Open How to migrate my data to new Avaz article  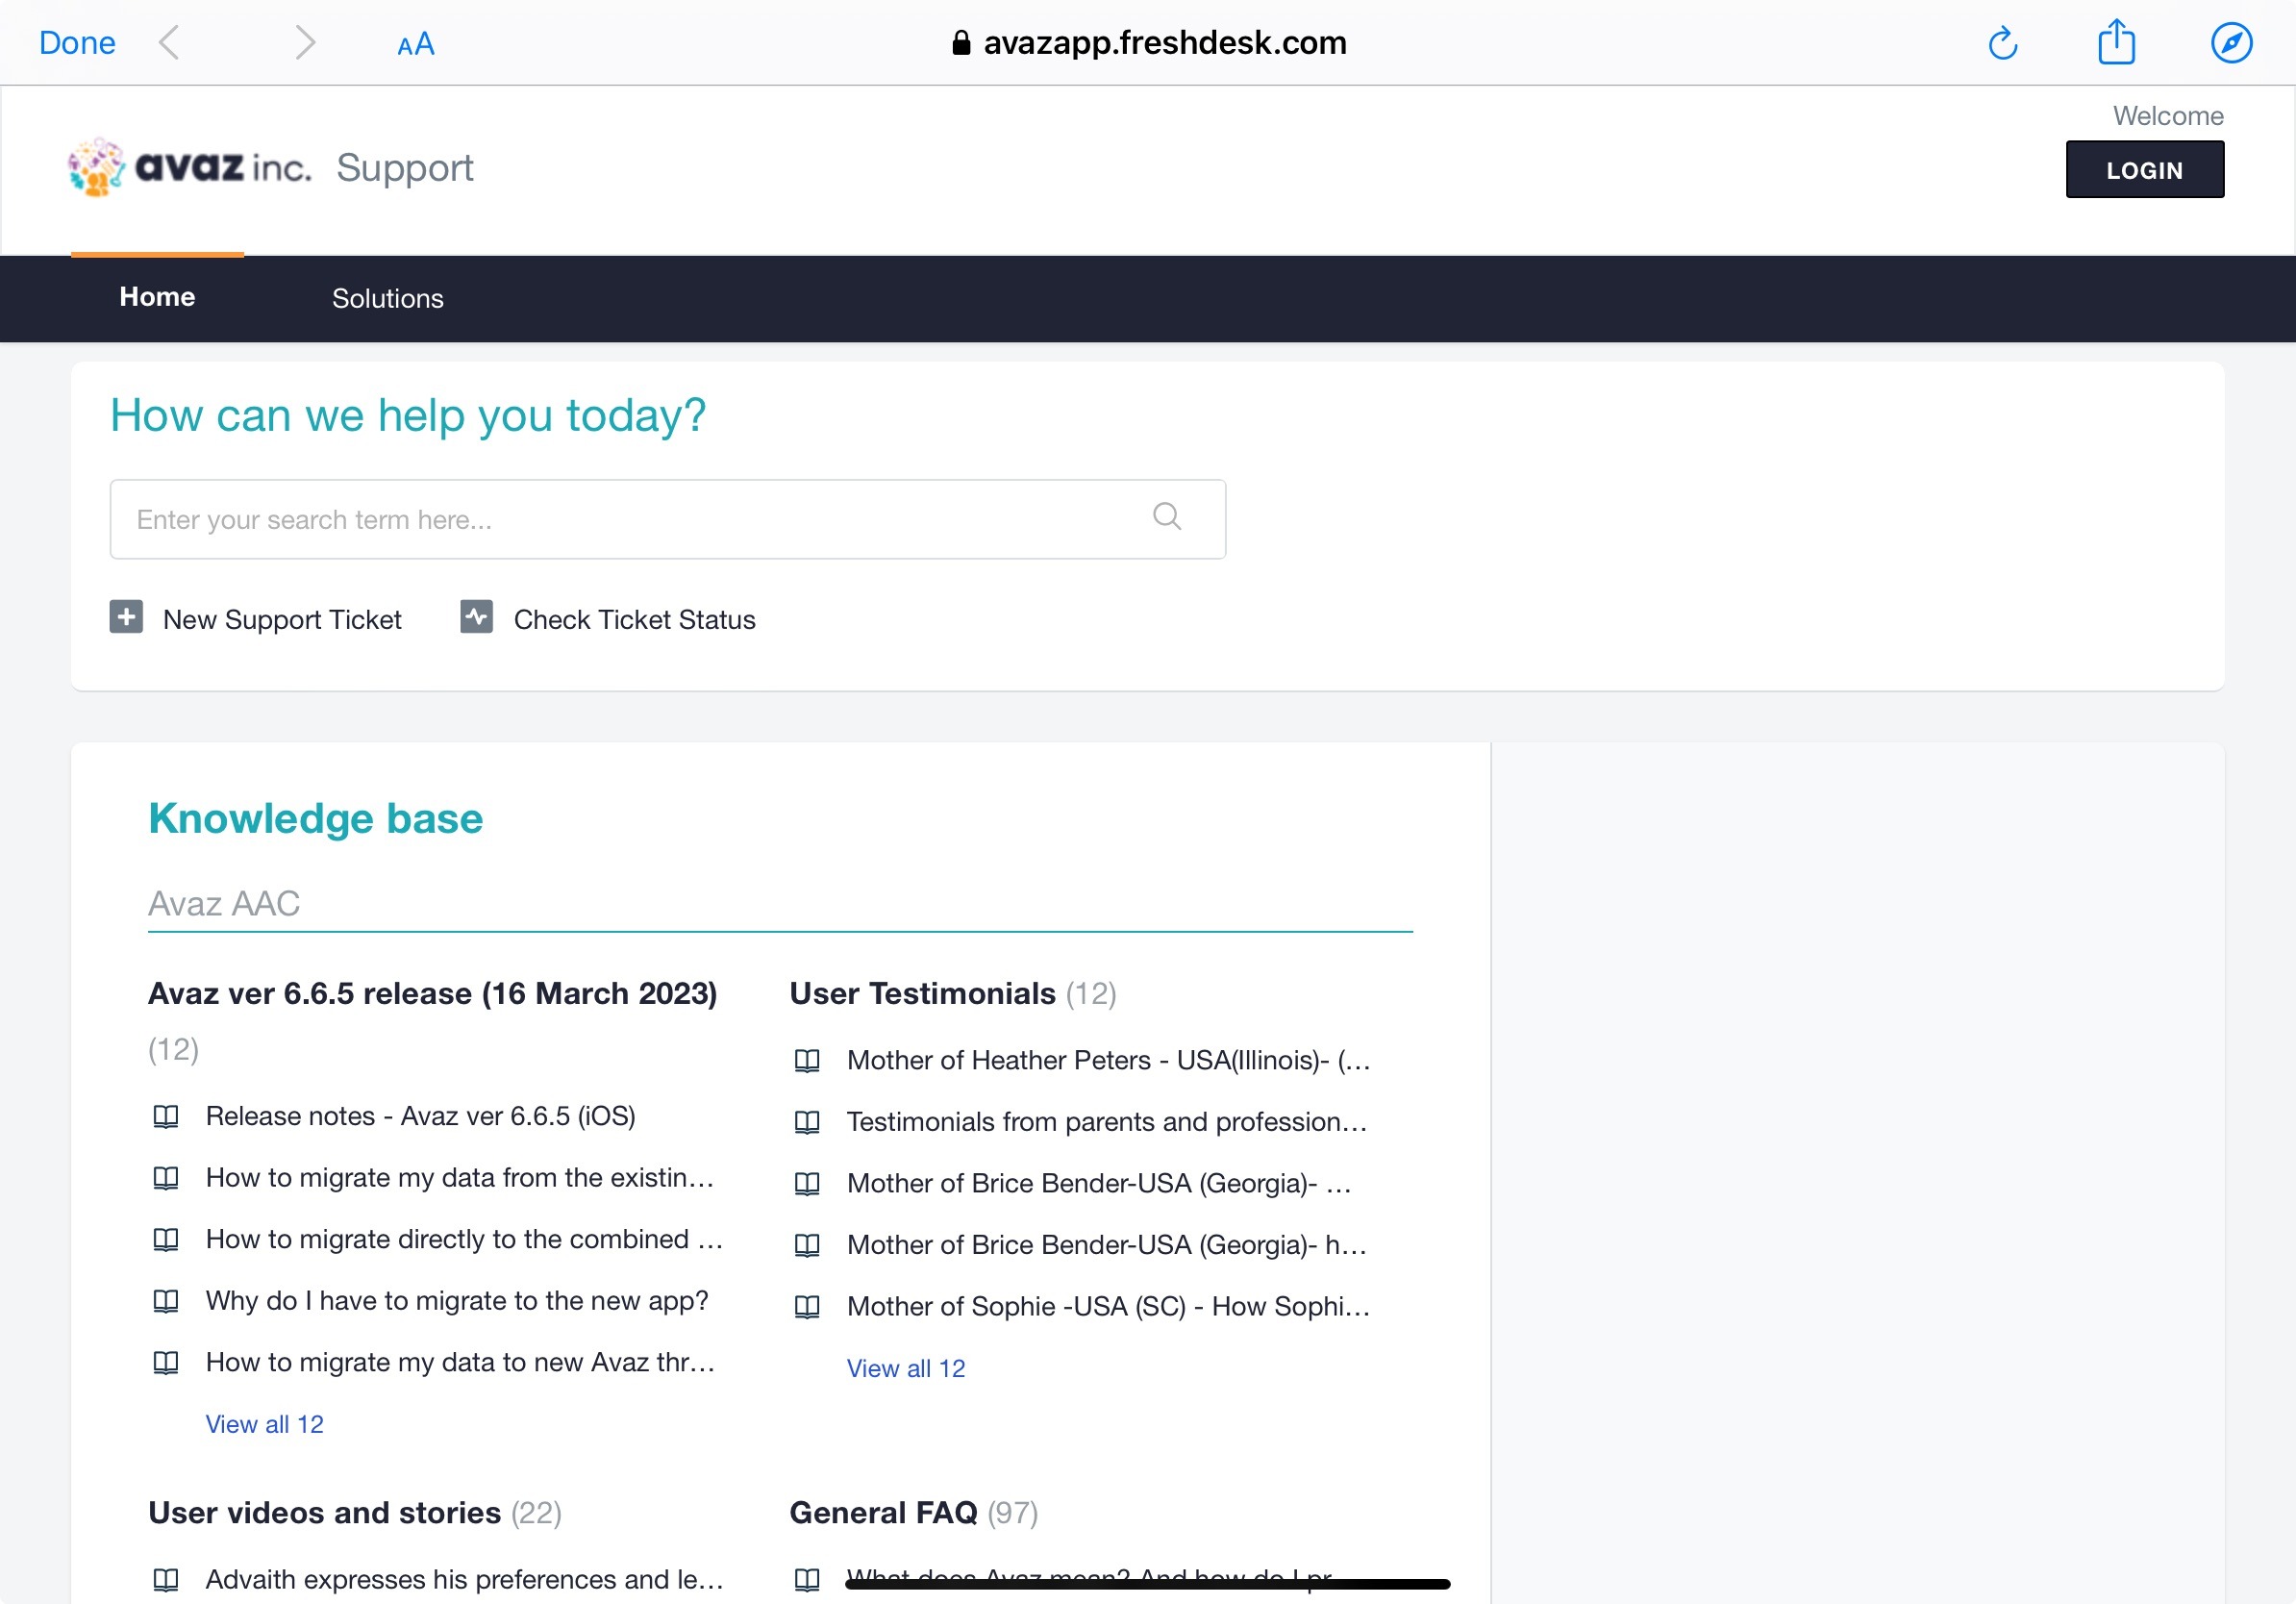point(460,1363)
